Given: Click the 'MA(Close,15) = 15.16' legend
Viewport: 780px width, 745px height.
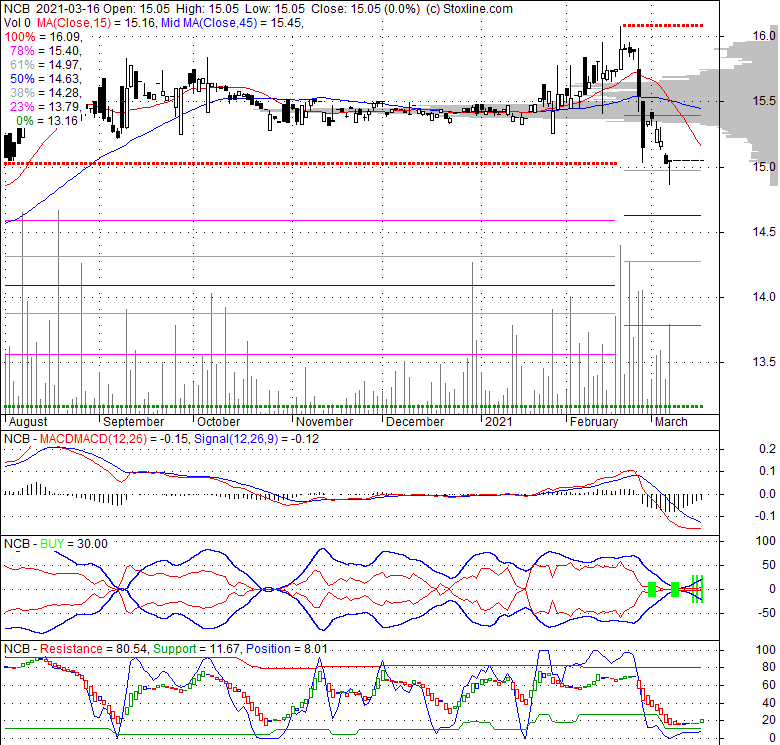Looking at the screenshot, I should click(97, 23).
